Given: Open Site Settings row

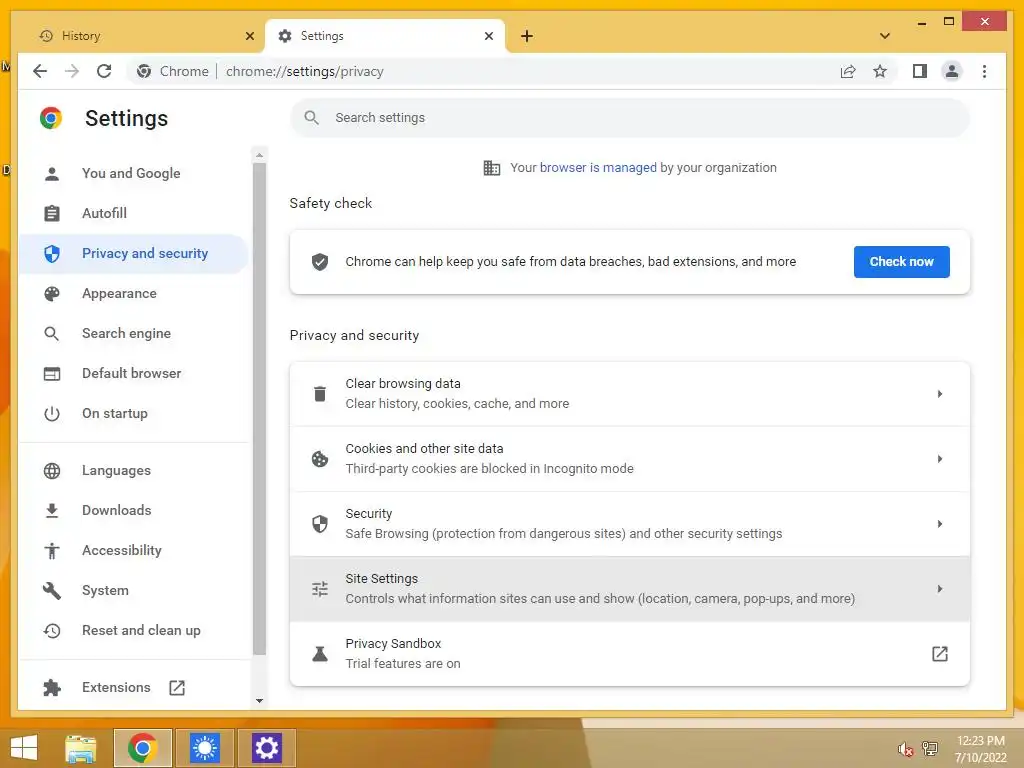Looking at the screenshot, I should pos(630,589).
